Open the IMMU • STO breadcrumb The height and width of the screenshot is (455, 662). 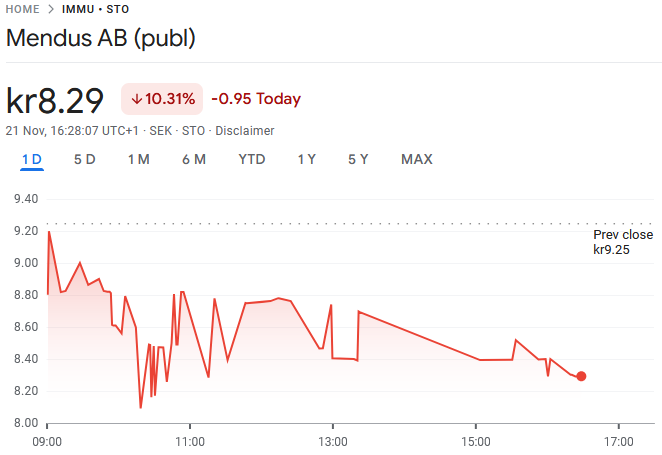95,9
